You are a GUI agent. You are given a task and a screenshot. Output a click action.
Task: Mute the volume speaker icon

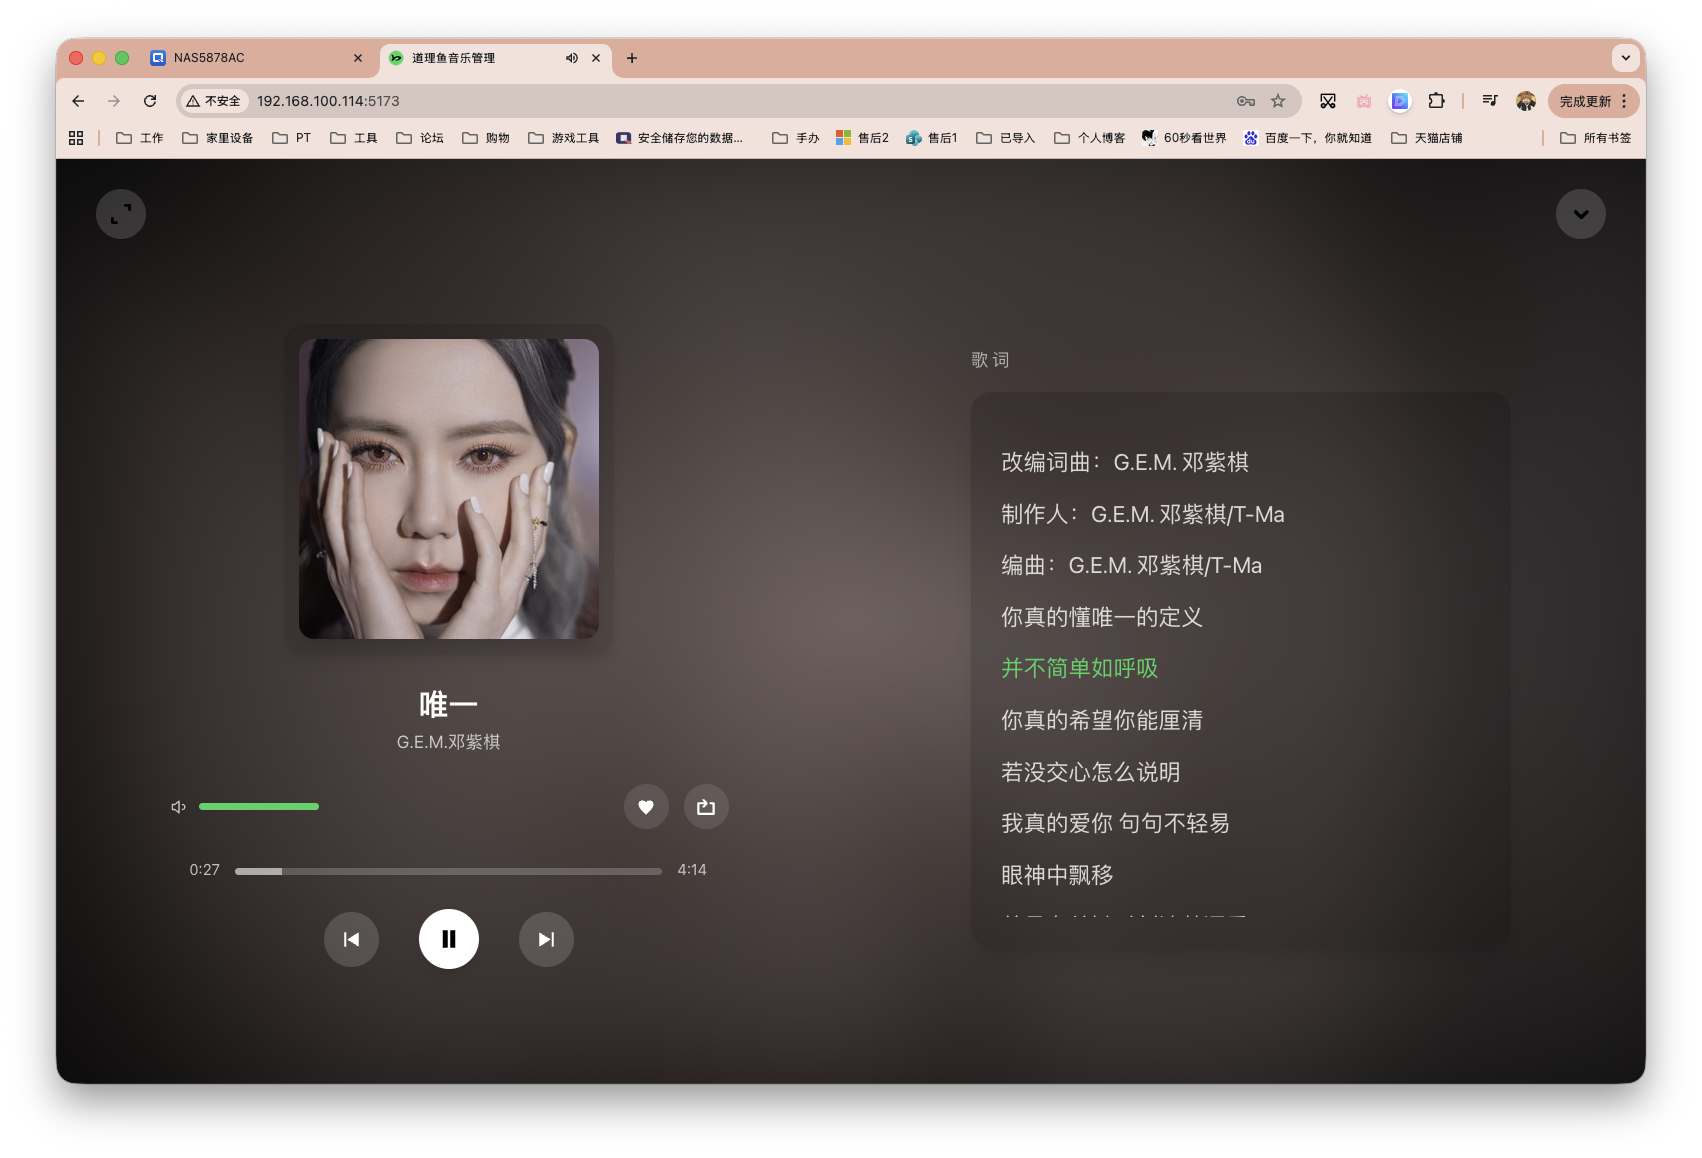[178, 806]
